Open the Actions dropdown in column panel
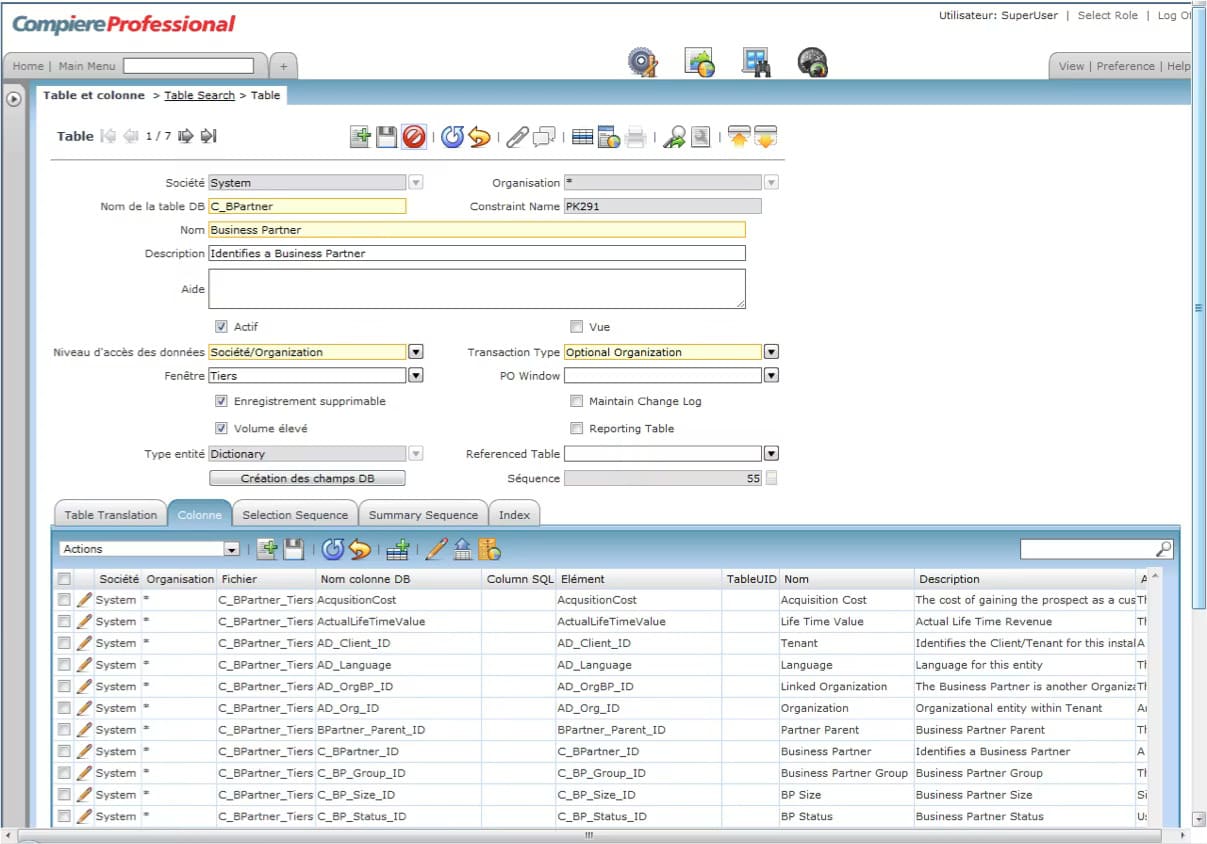 tap(231, 549)
